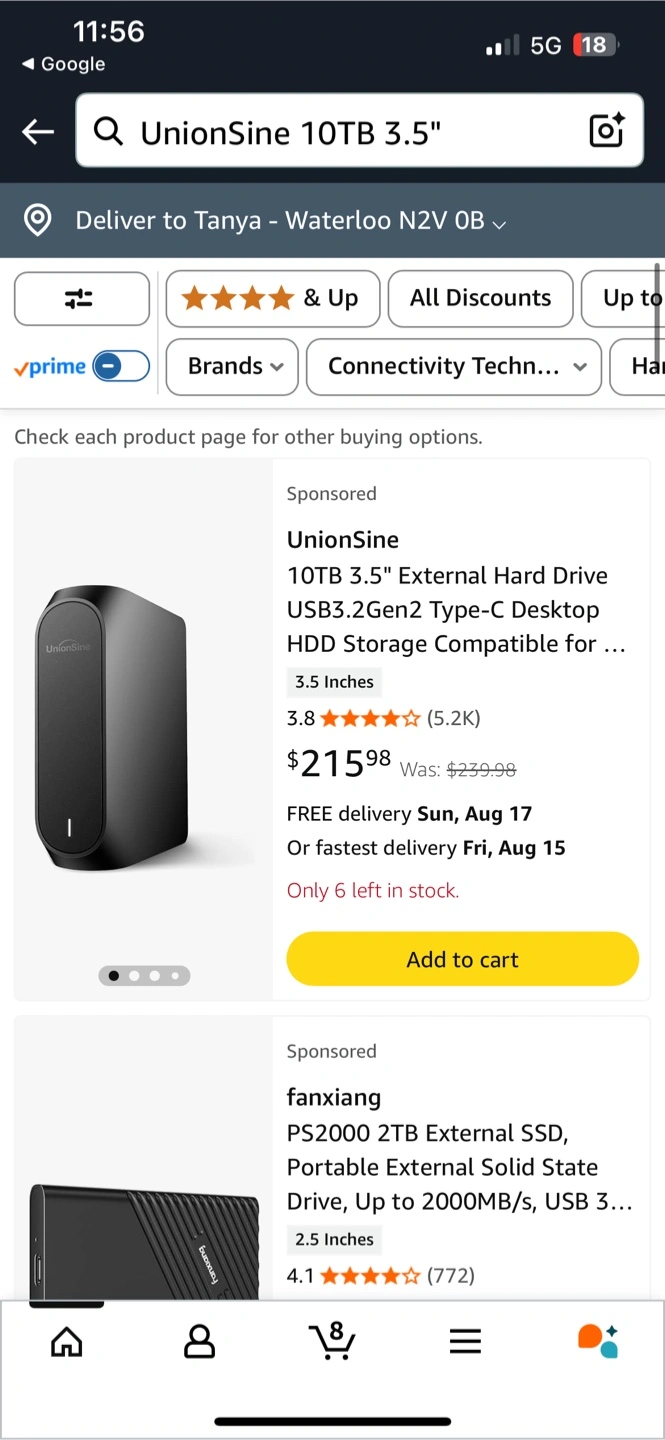Expand the Connectivity Technology dropdown
This screenshot has width=665, height=1440.
(454, 367)
